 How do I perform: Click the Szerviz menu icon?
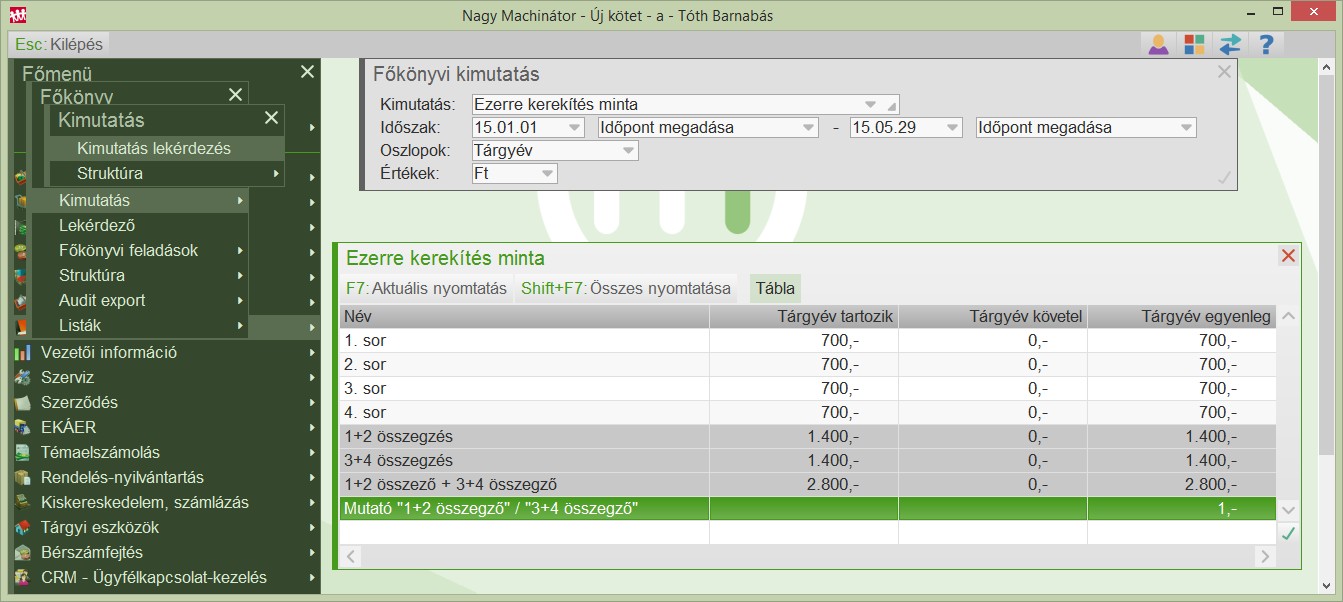(x=22, y=377)
